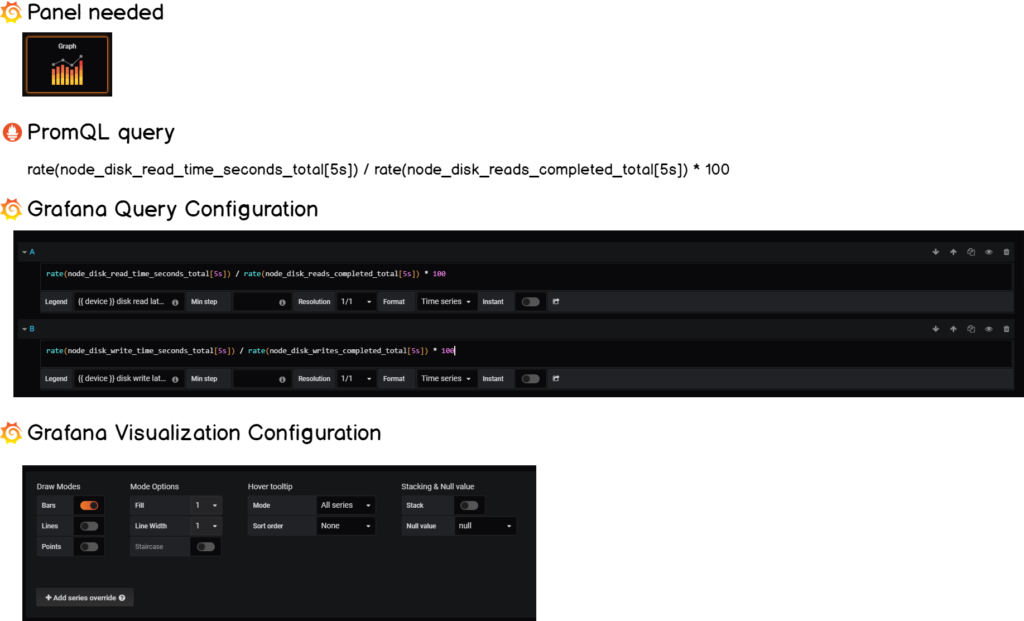The height and width of the screenshot is (621, 1024).
Task: Duplicate query A using the copy icon
Action: tap(970, 252)
